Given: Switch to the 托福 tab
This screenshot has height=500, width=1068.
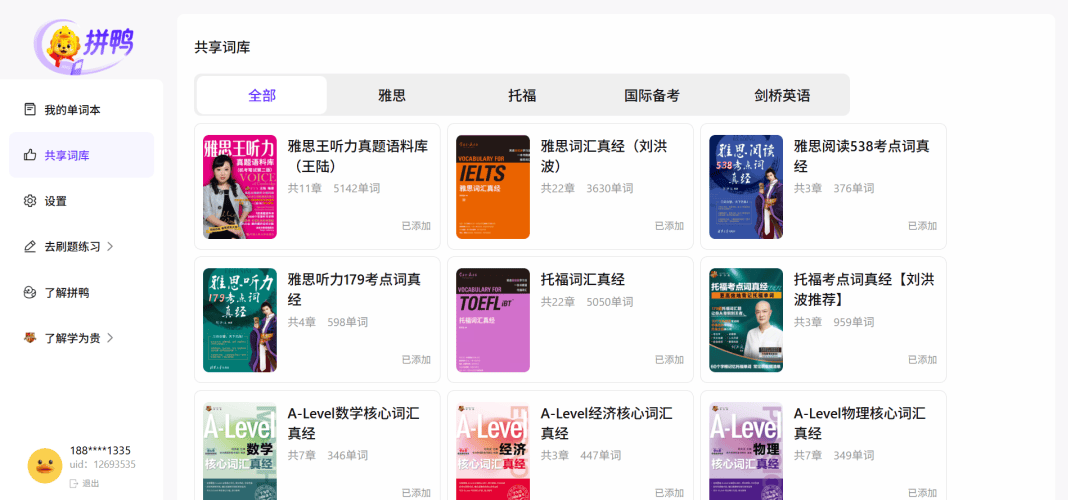Looking at the screenshot, I should point(522,95).
